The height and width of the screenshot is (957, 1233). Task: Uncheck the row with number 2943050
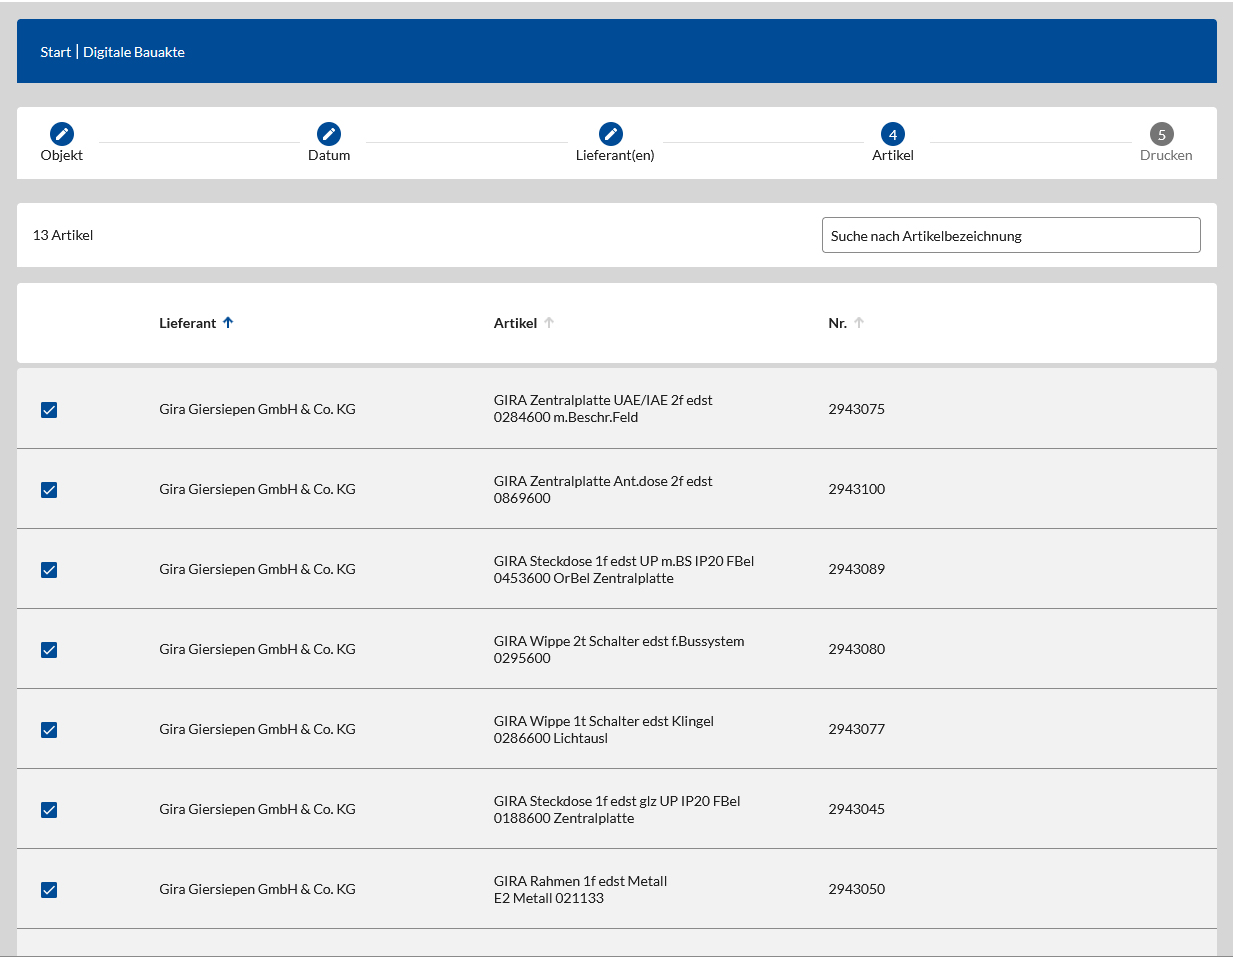pyautogui.click(x=49, y=890)
